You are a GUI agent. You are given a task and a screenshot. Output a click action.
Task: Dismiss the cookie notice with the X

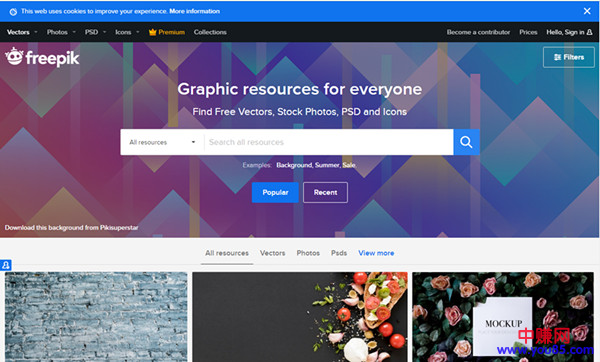pyautogui.click(x=587, y=11)
